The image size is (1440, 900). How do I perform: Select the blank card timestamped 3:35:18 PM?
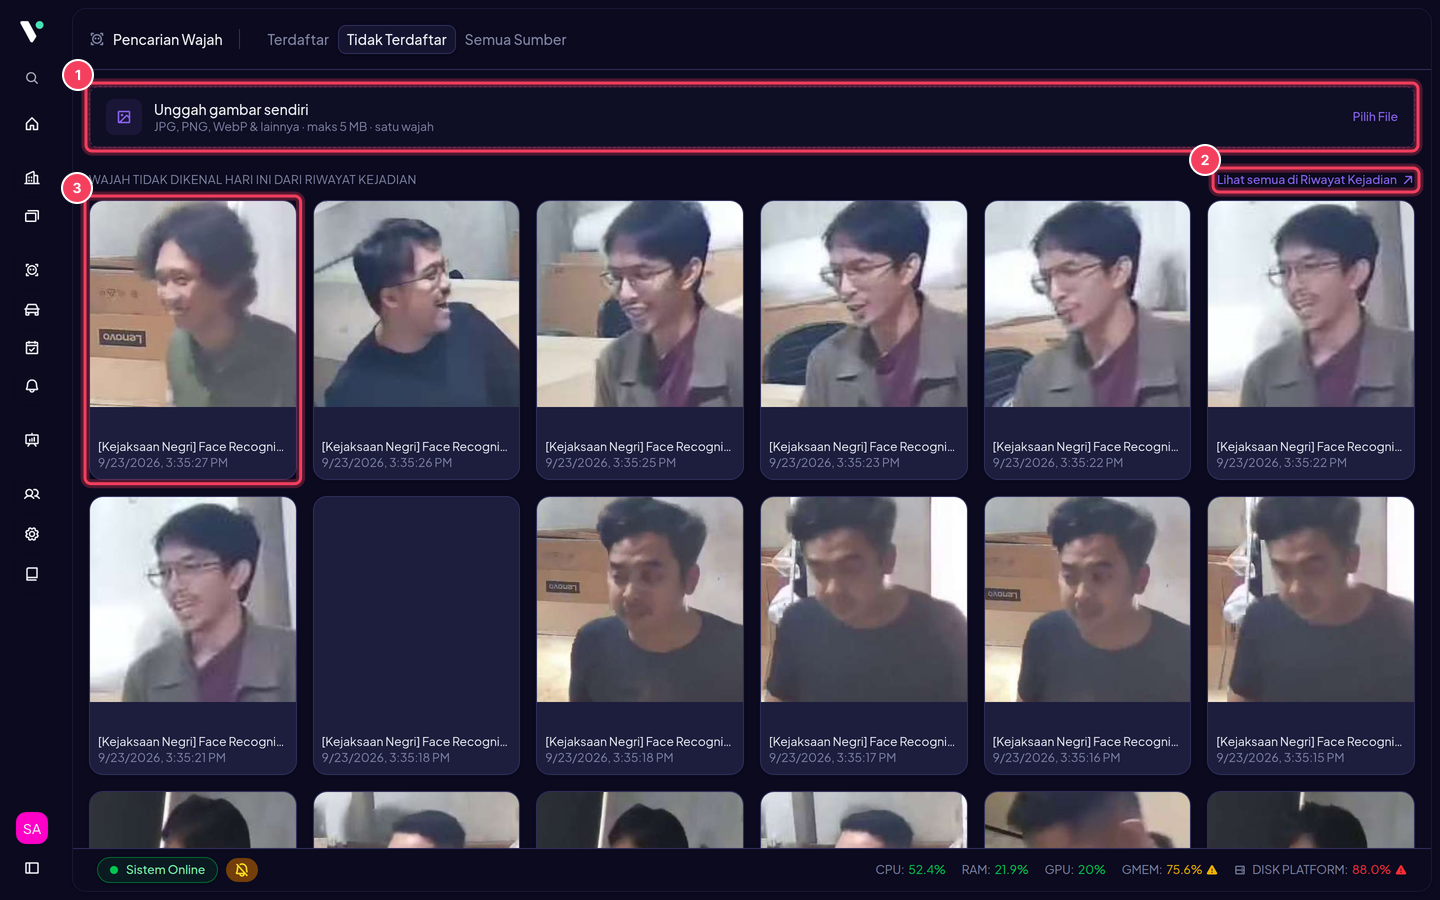point(416,635)
